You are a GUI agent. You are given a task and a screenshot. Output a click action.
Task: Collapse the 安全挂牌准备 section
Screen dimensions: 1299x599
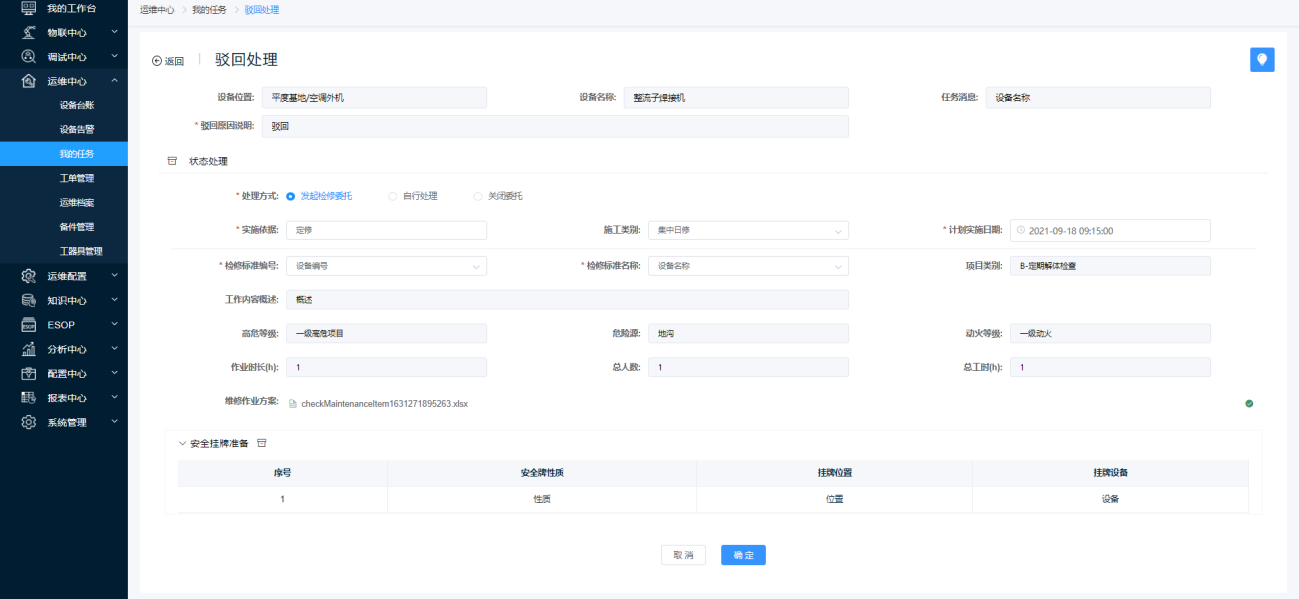pos(182,443)
